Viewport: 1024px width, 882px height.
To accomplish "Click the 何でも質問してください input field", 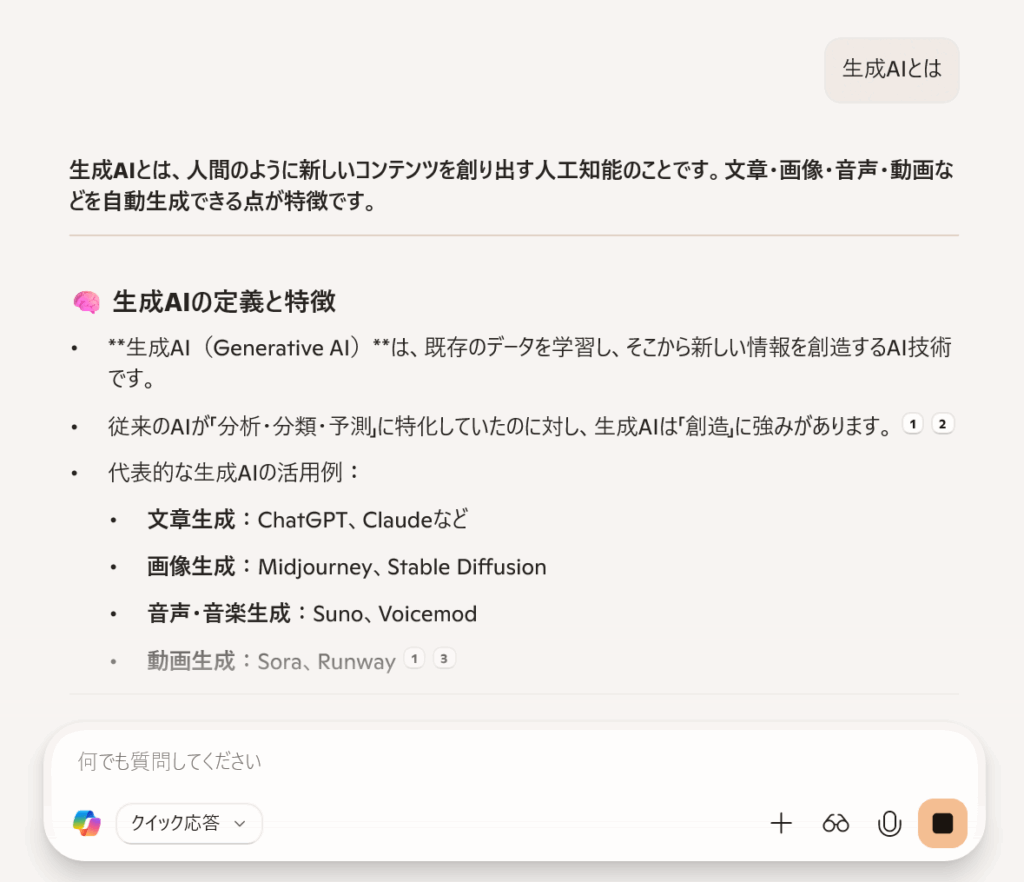I will [400, 761].
